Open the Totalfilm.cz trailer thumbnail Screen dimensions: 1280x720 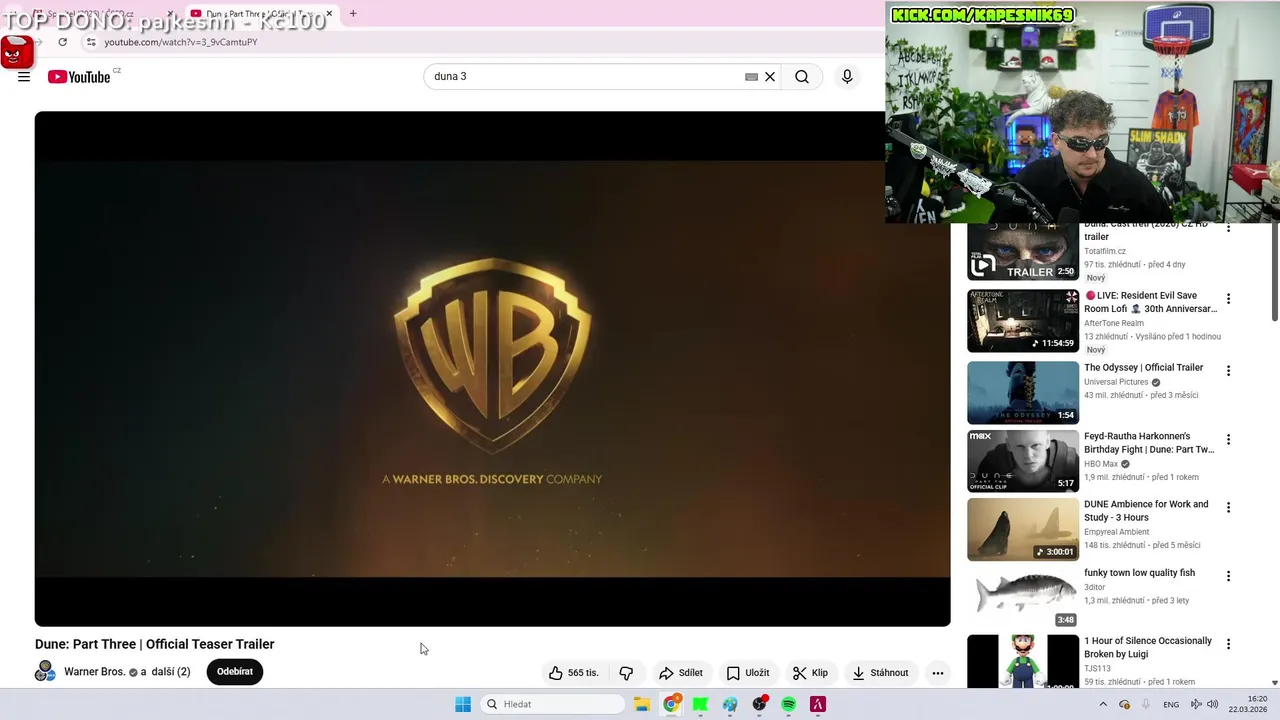point(1023,251)
